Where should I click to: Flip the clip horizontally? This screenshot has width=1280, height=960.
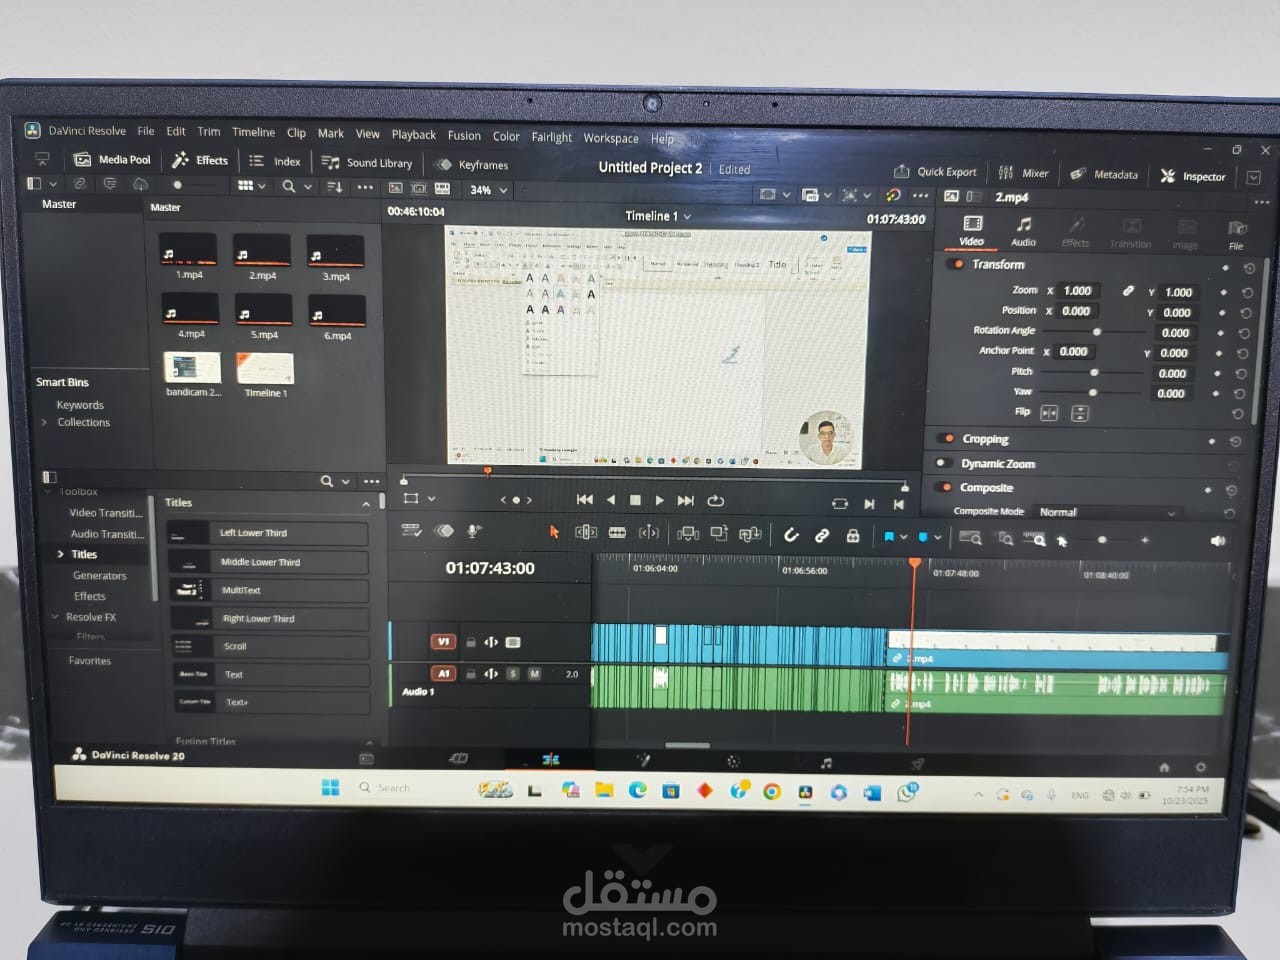point(1049,413)
